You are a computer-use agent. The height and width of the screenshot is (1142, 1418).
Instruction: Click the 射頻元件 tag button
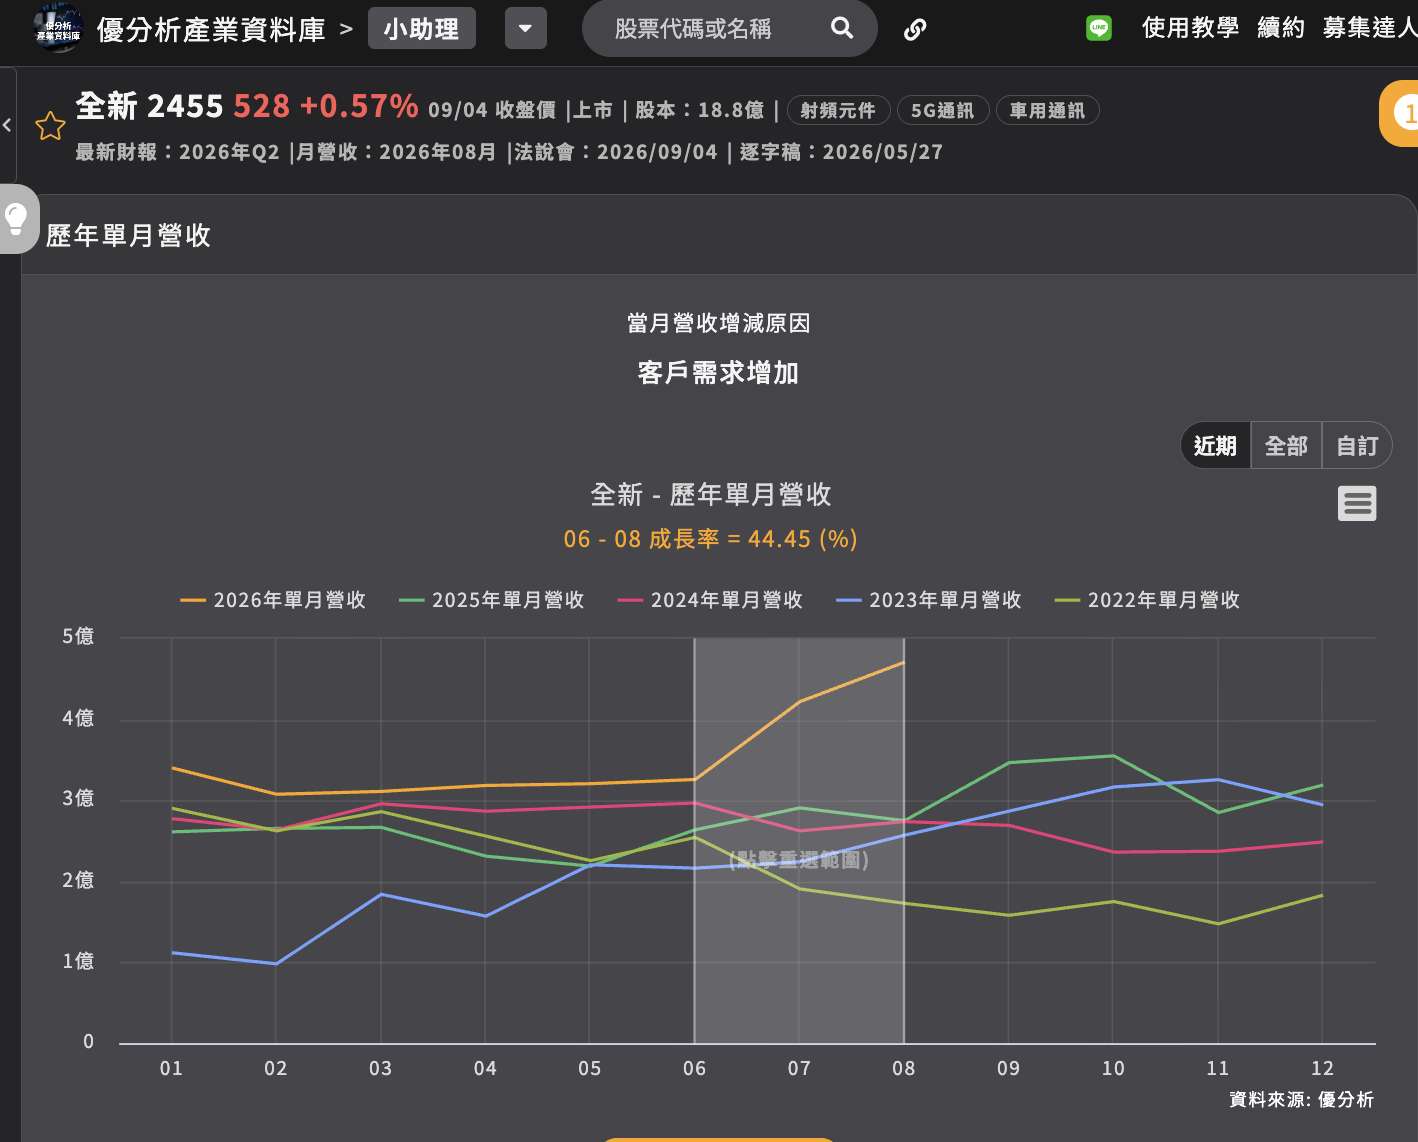coord(838,110)
